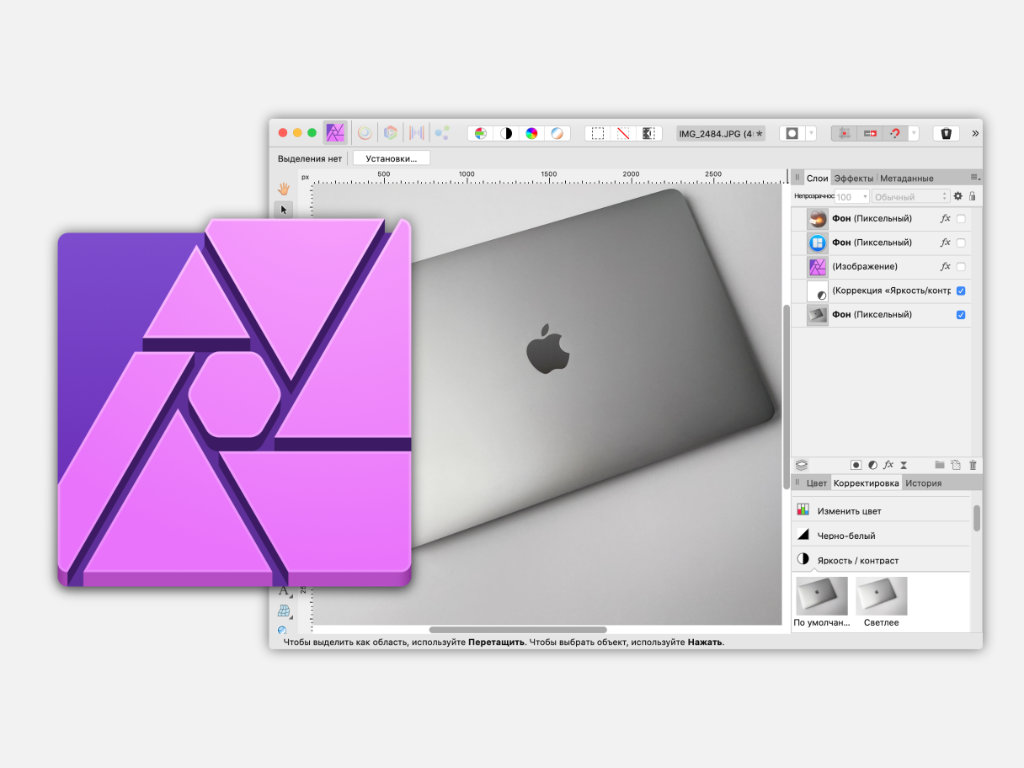Apply Auto White Balance from the toolbar
Viewport: 1024px width, 768px height.
pos(557,133)
